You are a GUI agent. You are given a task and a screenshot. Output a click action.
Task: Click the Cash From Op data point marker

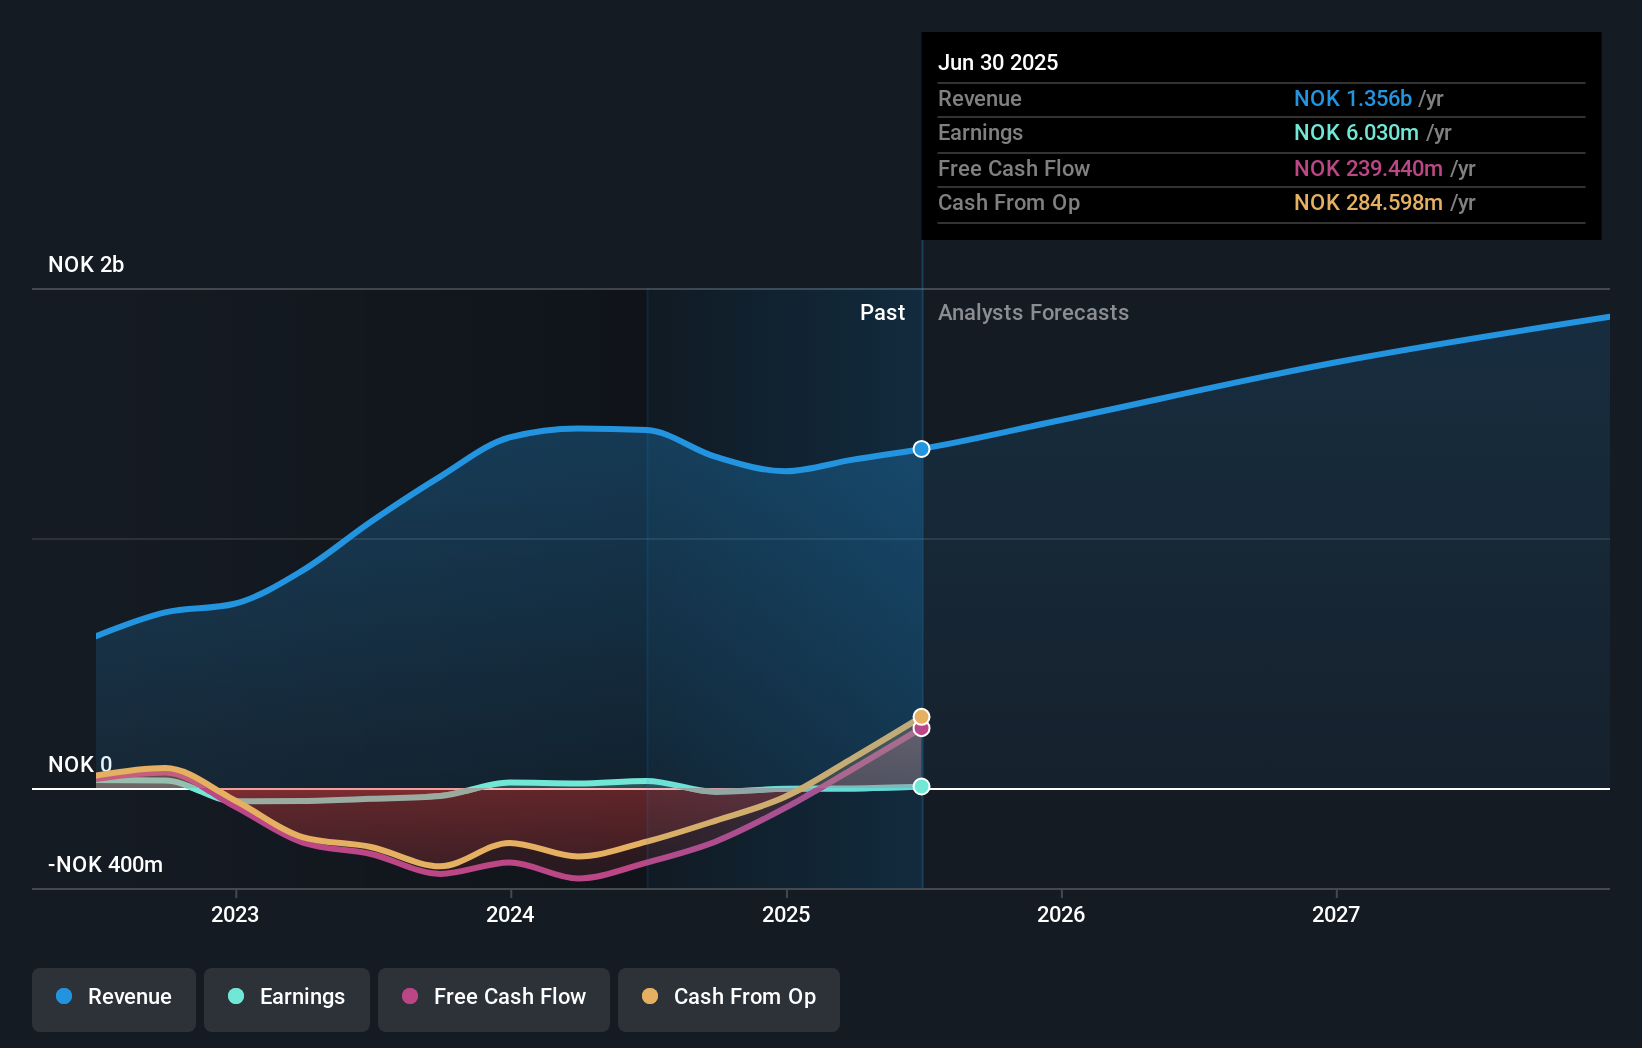920,716
